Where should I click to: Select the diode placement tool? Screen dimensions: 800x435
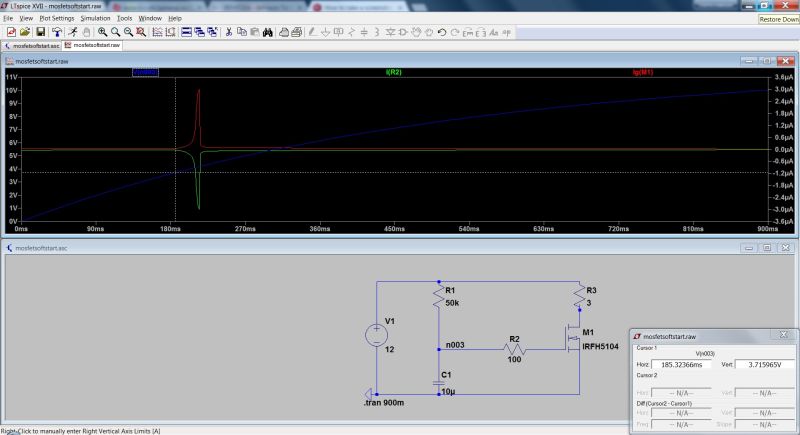(x=390, y=32)
